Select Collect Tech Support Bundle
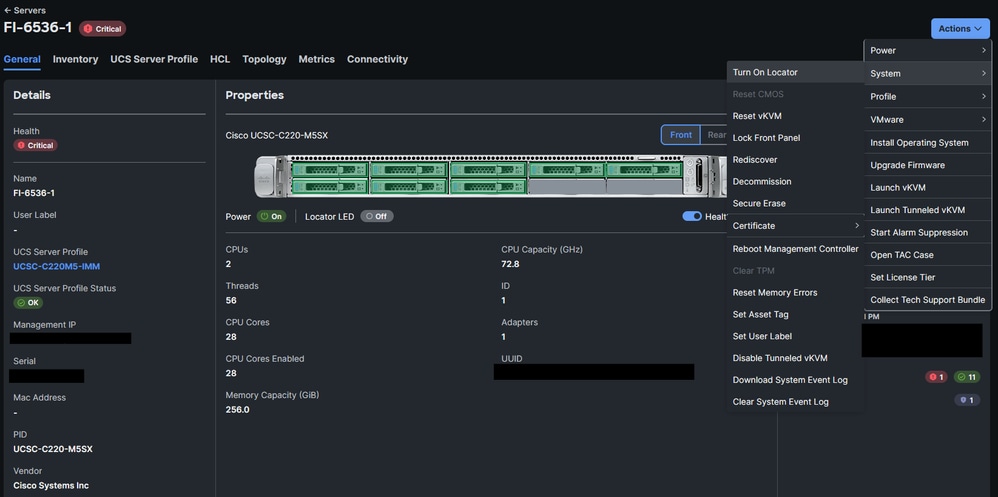Screen dimensions: 998x497 (927, 300)
